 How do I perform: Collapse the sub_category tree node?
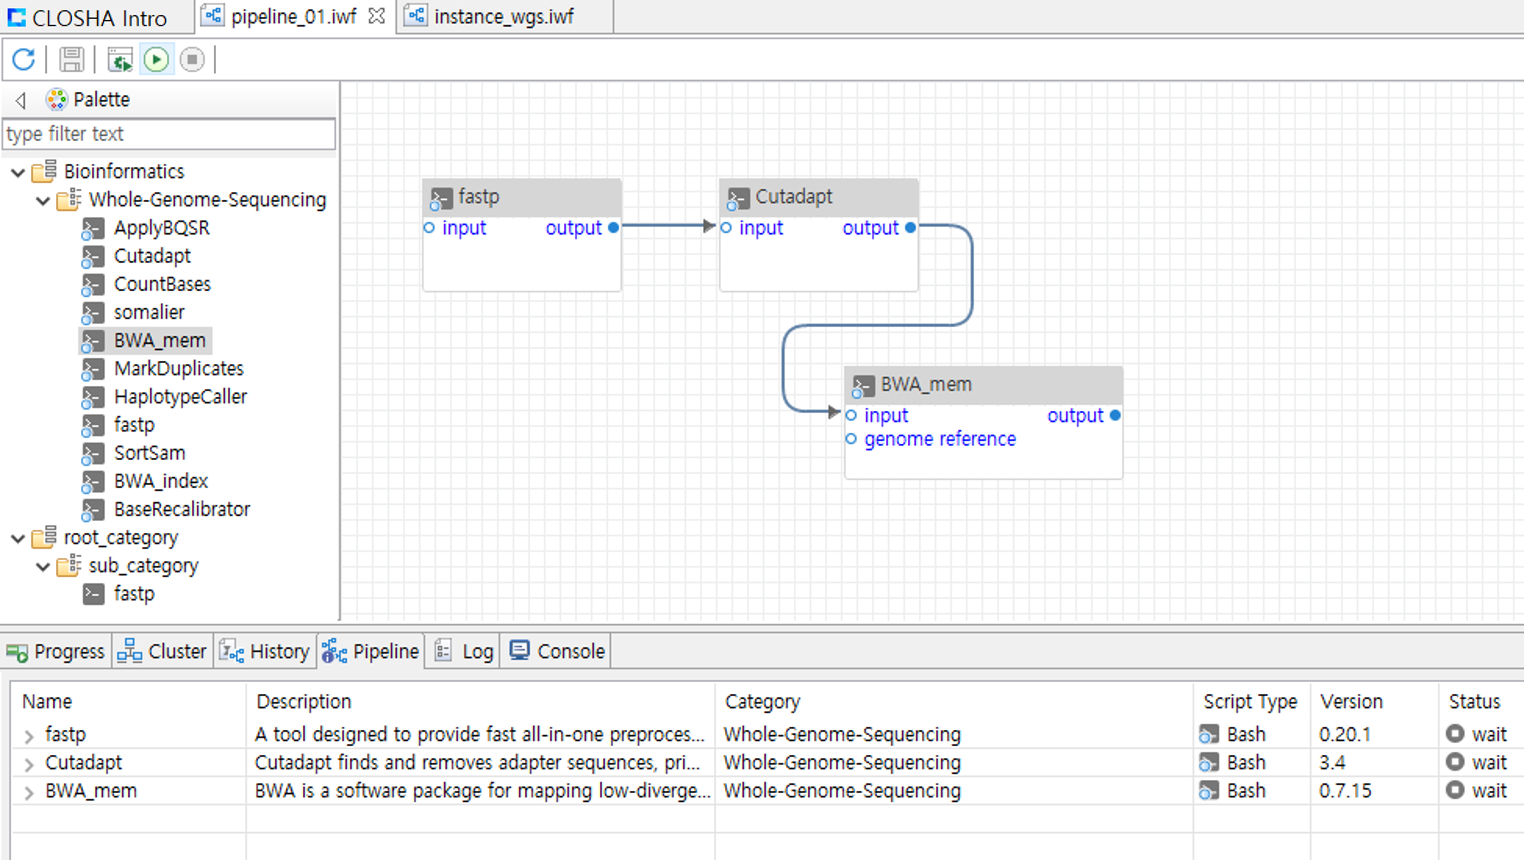(42, 566)
